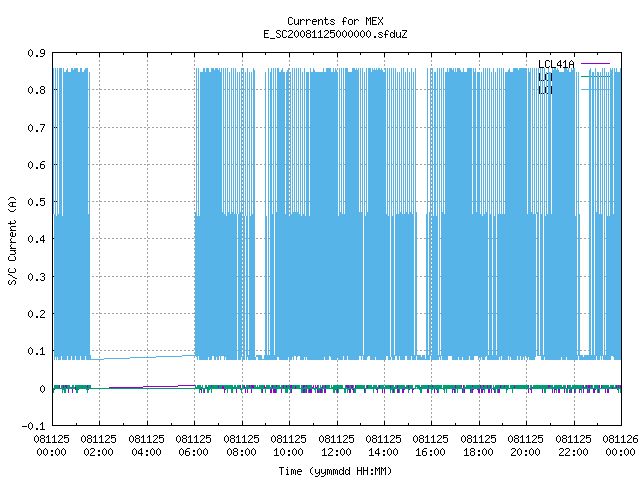Click the y-axis tick label '0.1'

[36, 351]
